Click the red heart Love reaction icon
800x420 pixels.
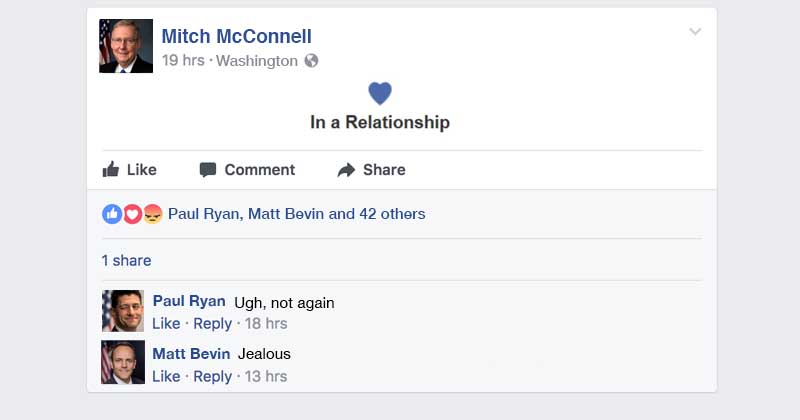click(132, 214)
